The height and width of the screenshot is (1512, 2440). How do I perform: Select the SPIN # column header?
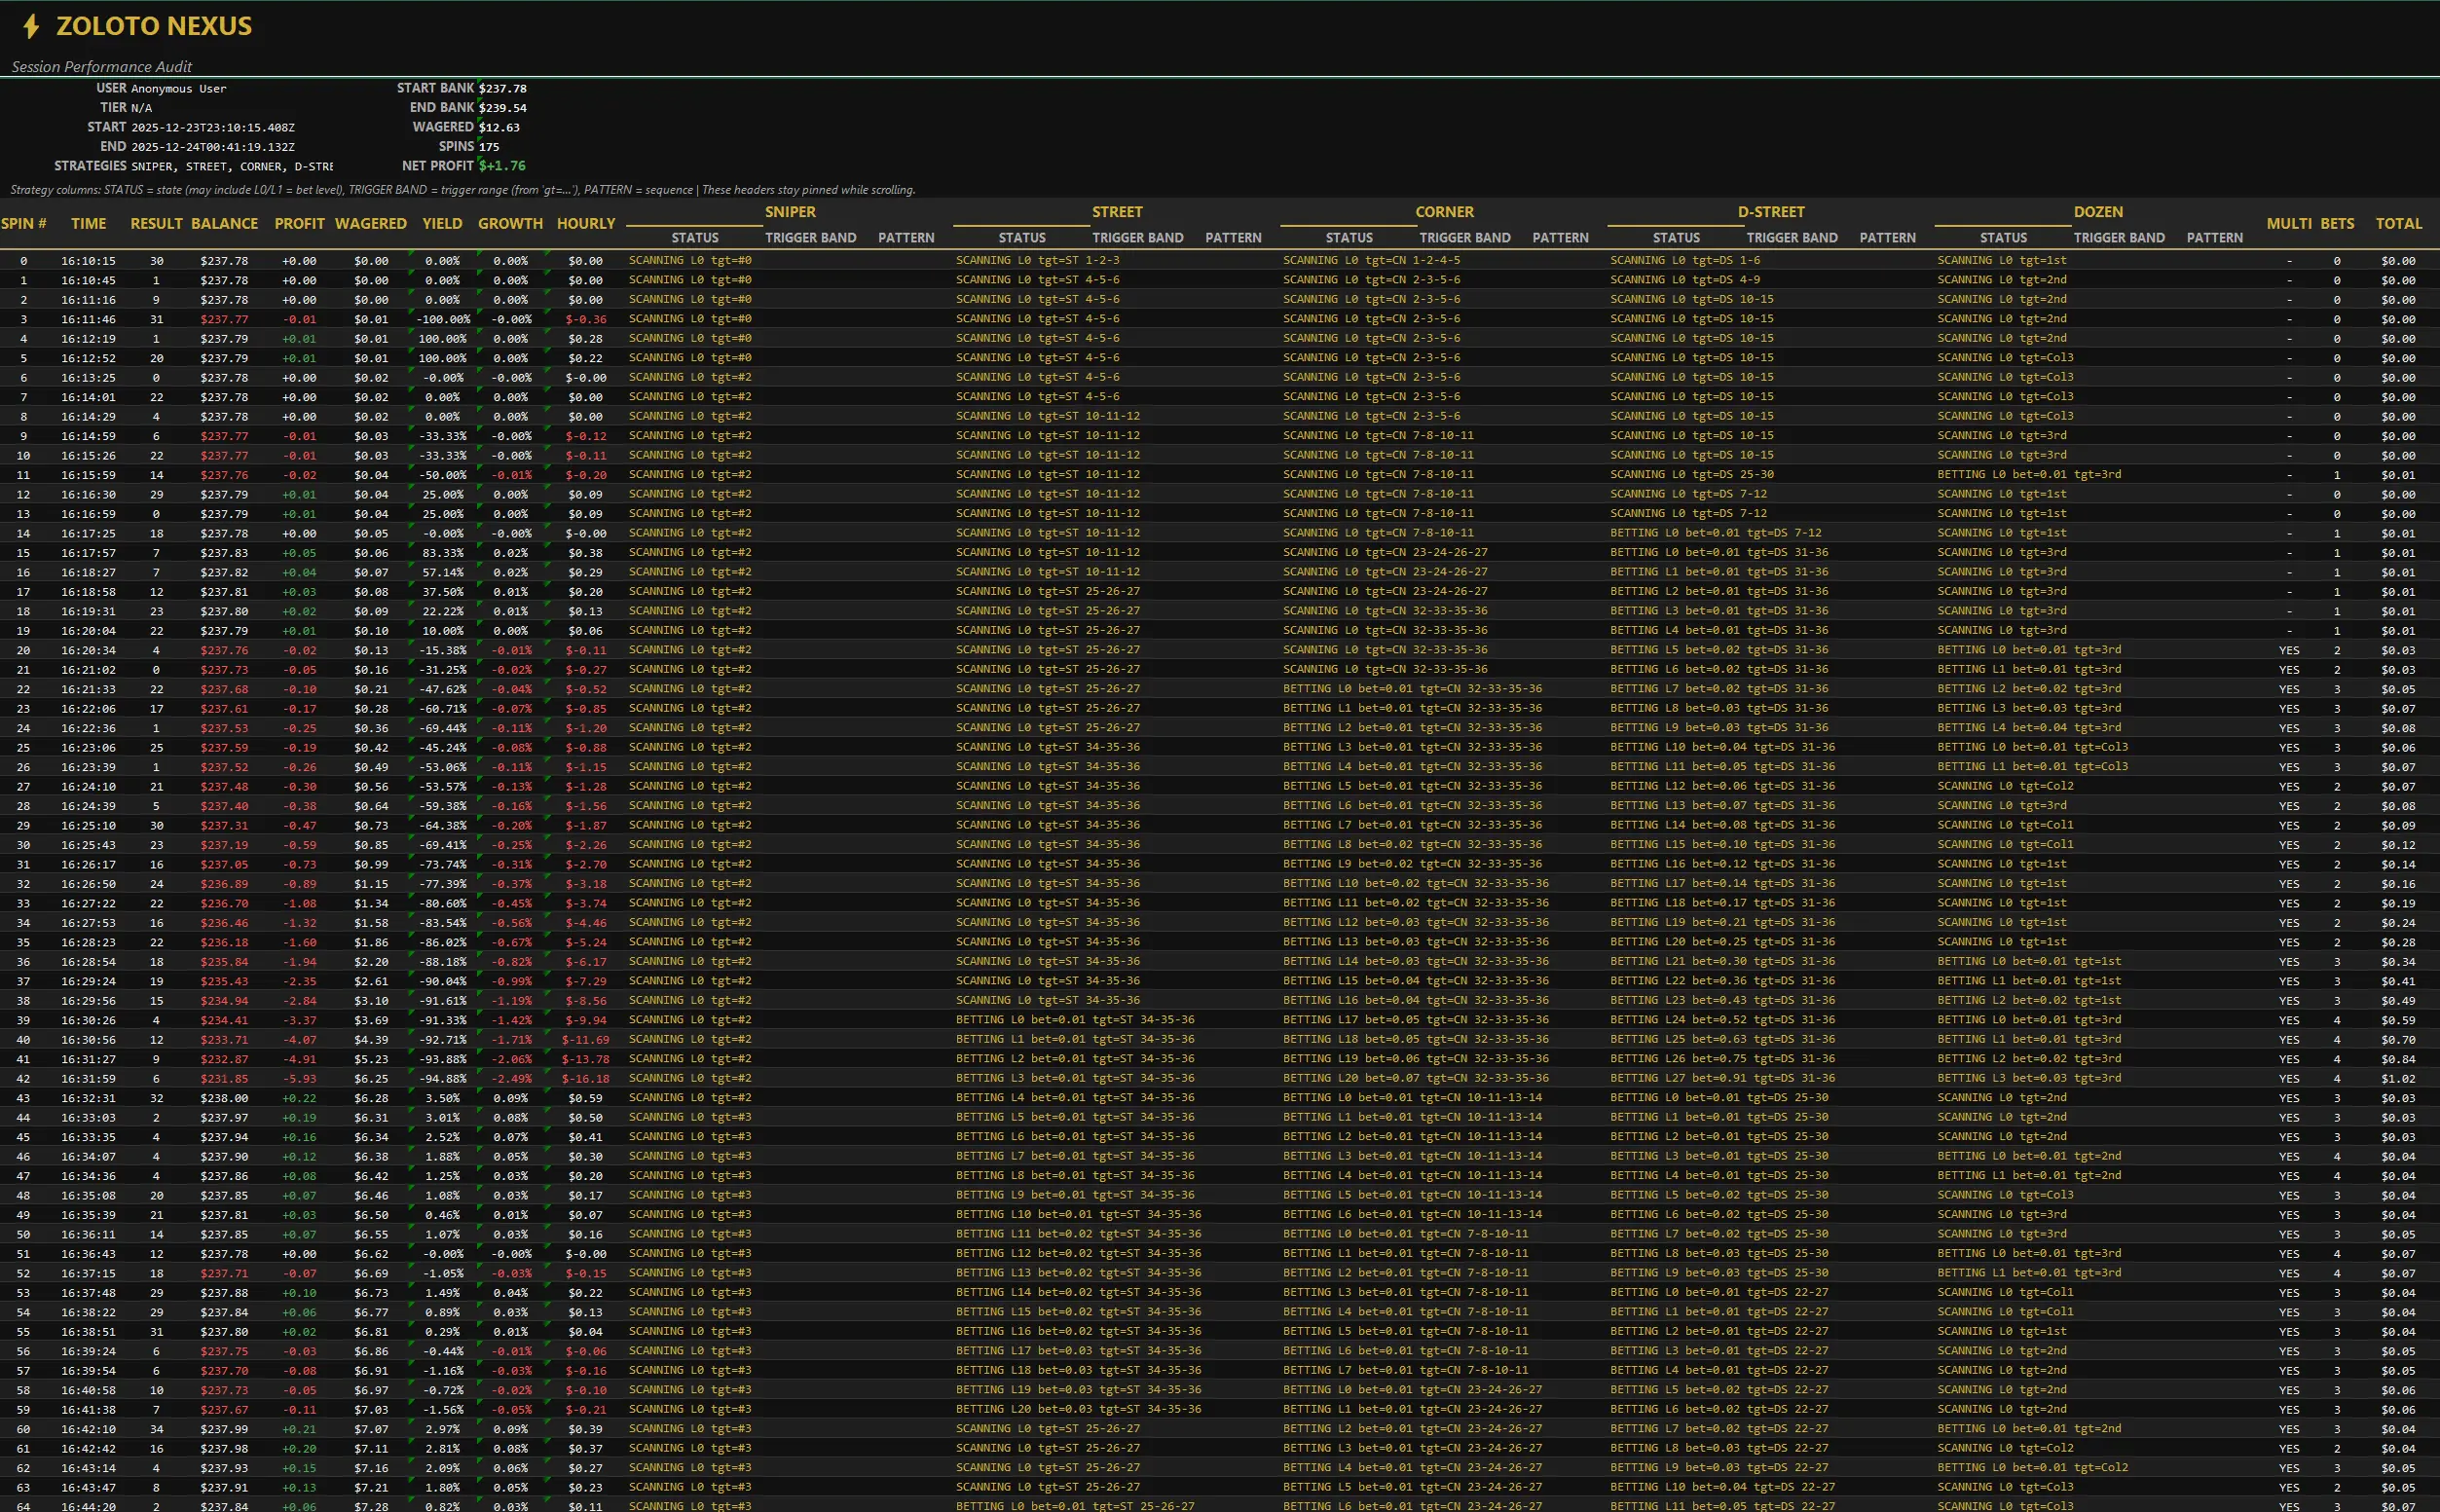pyautogui.click(x=24, y=223)
